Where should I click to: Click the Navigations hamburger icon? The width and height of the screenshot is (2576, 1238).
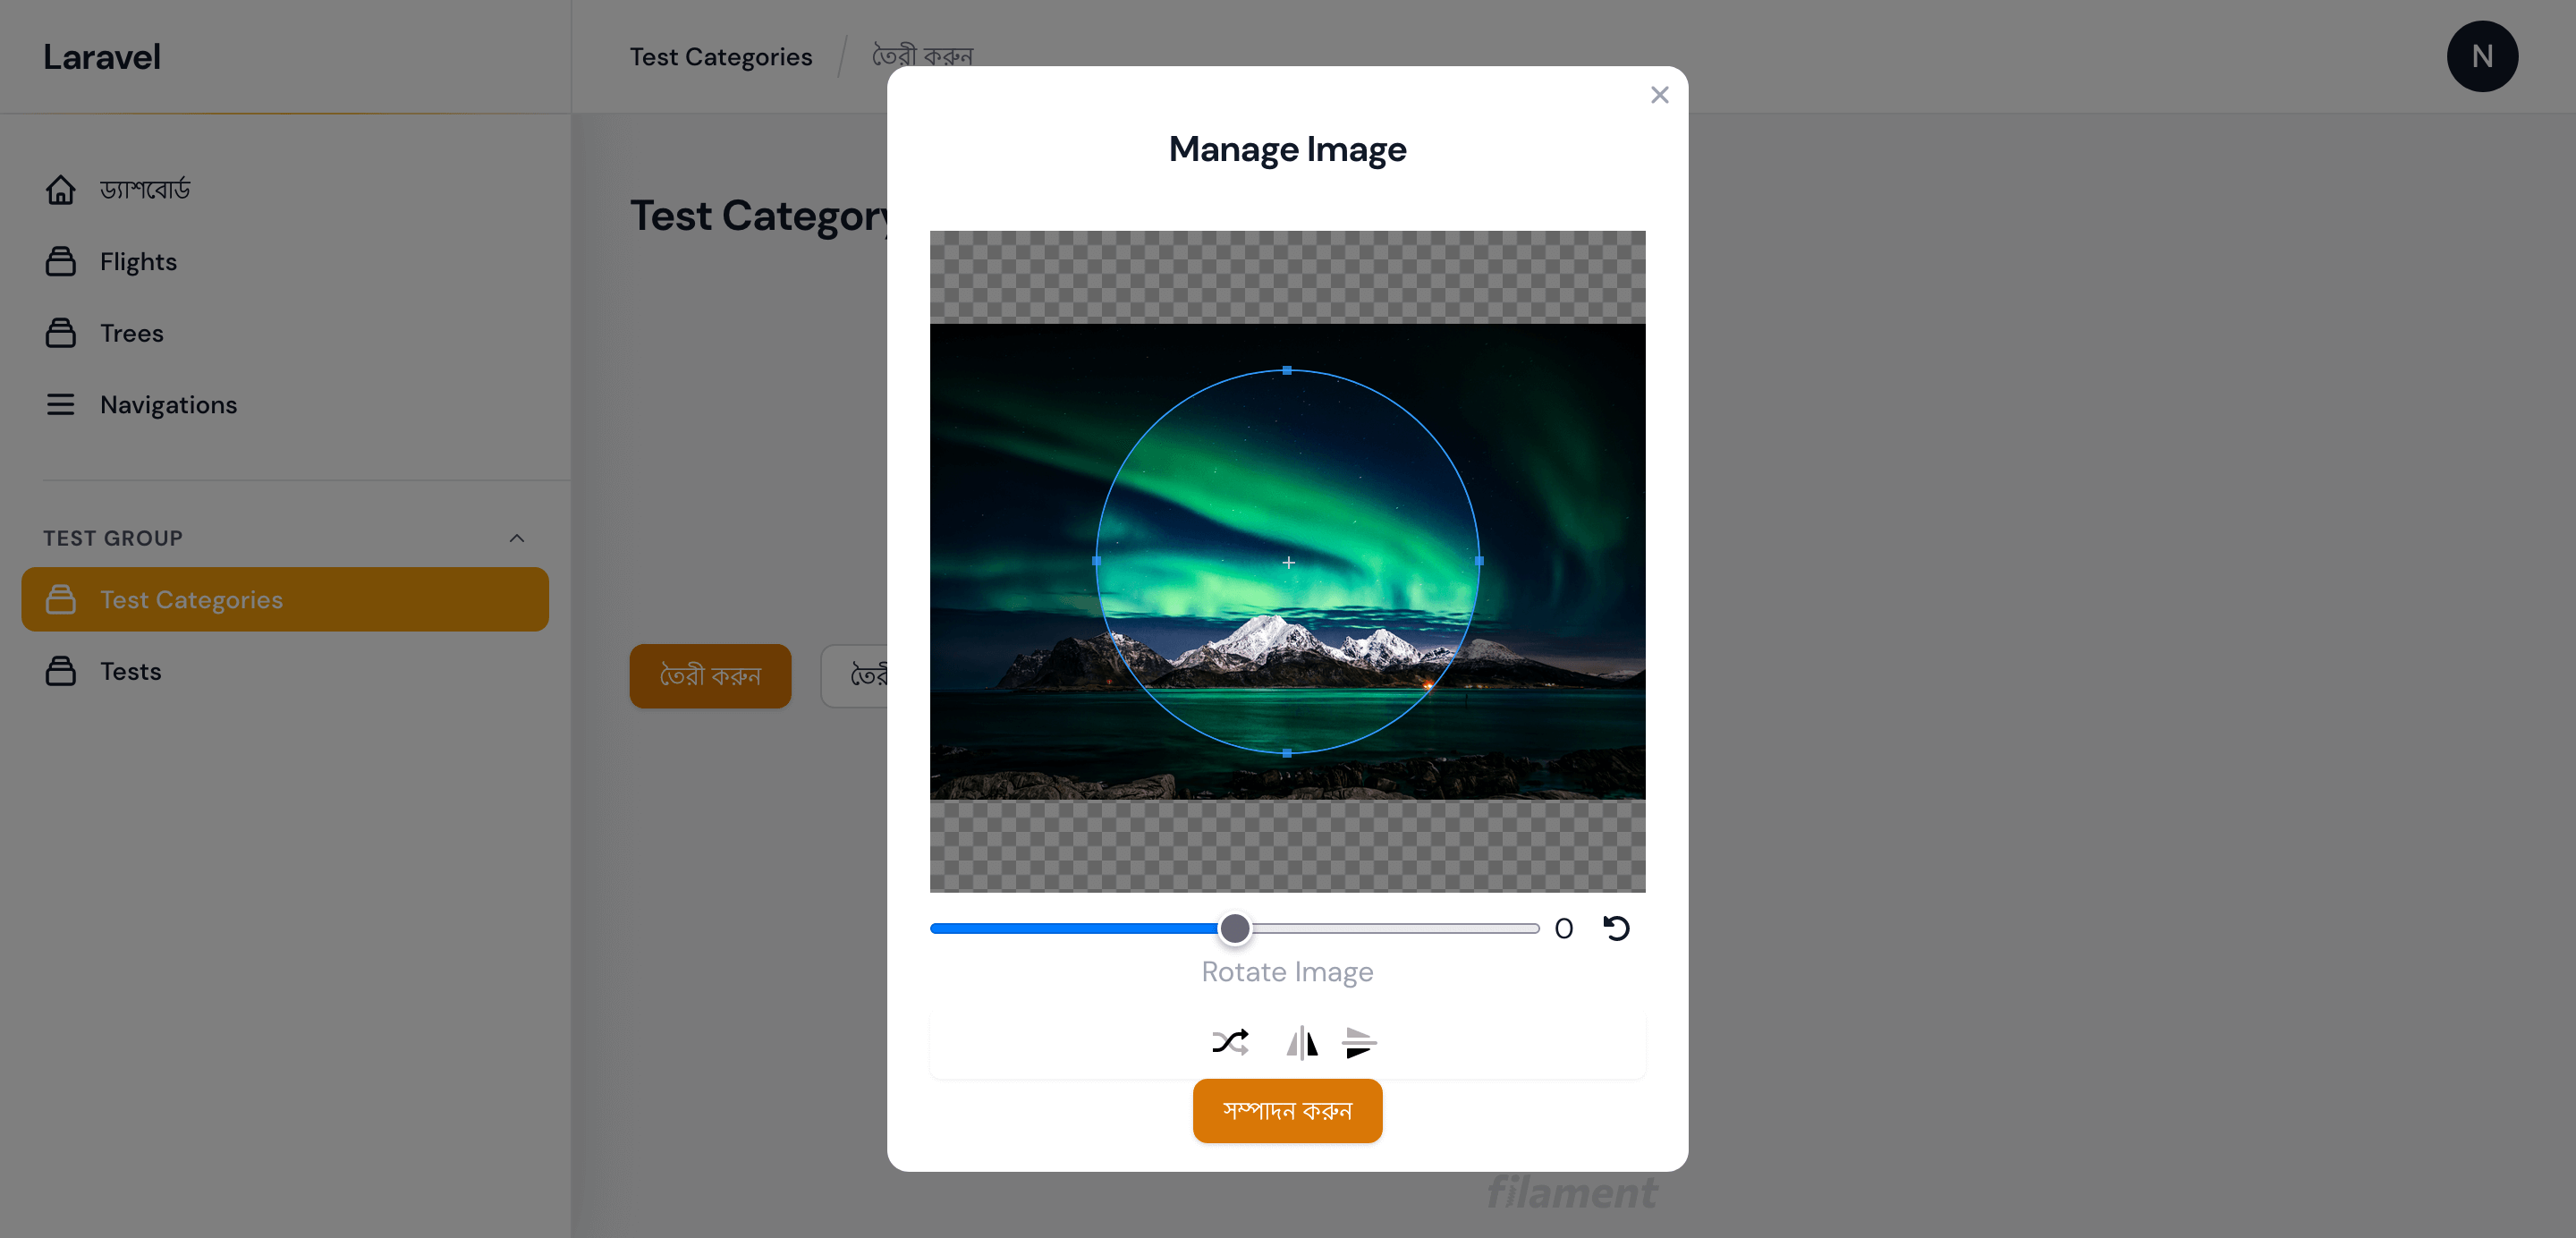(x=60, y=404)
